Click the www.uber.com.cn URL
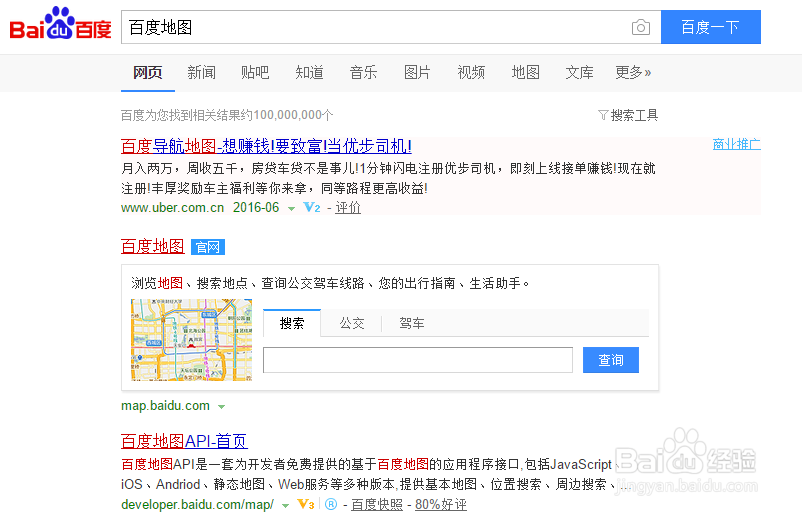The image size is (802, 513). coord(173,208)
